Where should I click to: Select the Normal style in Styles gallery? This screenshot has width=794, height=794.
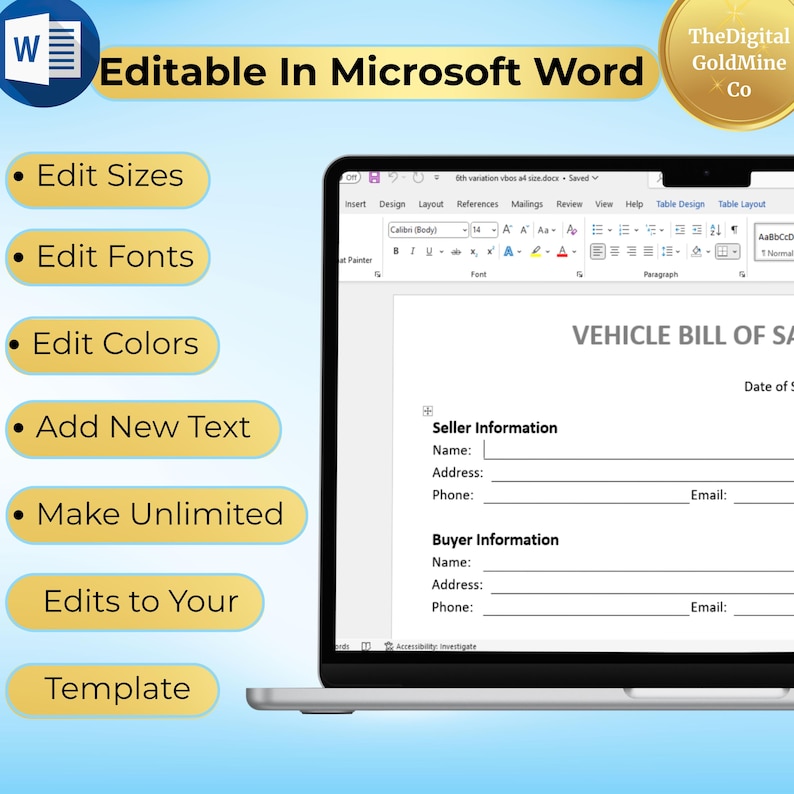[775, 243]
